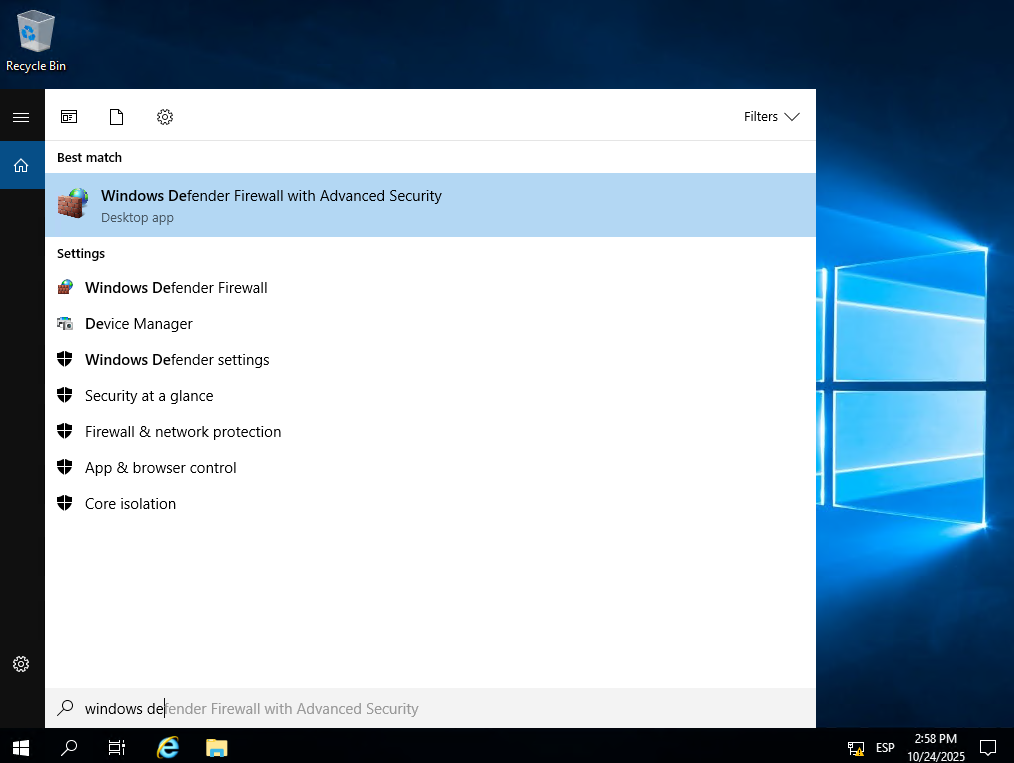
Task: Open Firewall & network protection
Action: [430, 432]
